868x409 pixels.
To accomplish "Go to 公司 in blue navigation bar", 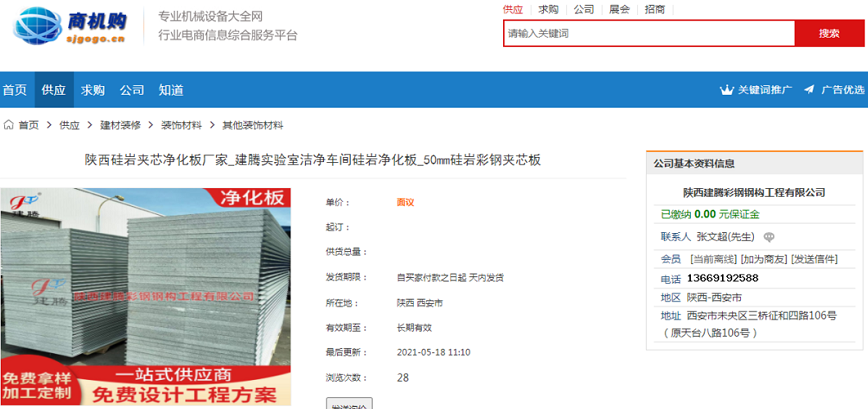I will [132, 90].
